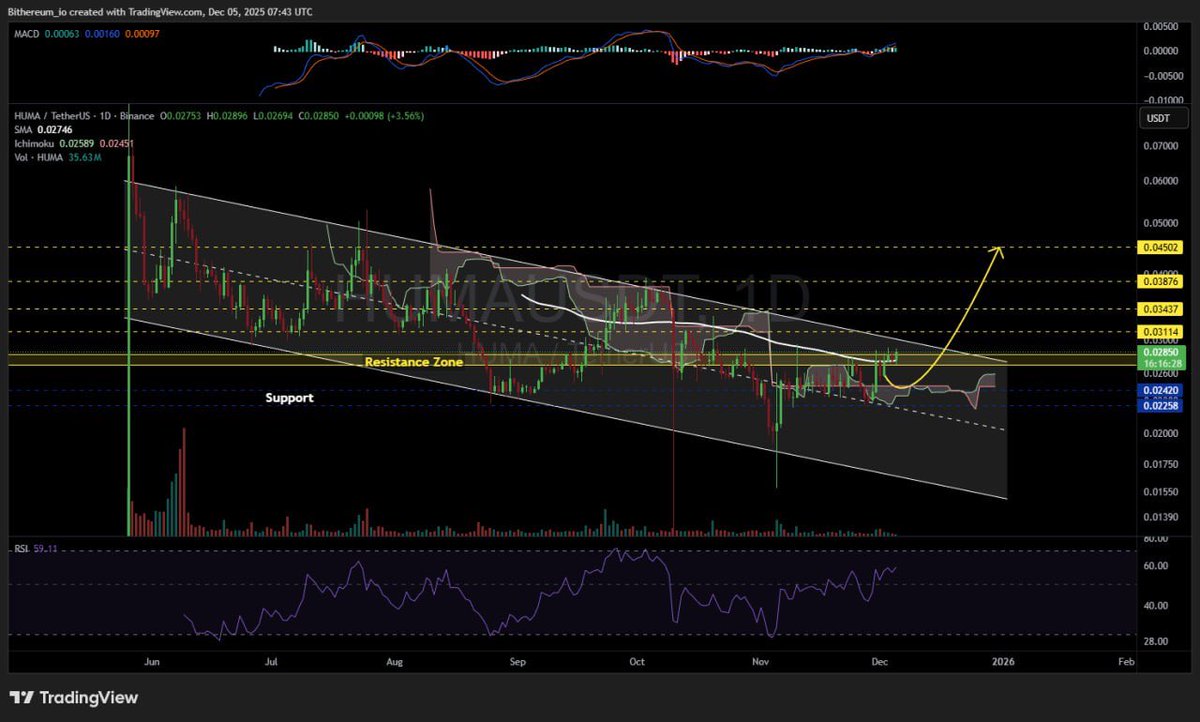Click the 0.01750 price axis label
Screen dimensions: 1200x722
click(1159, 464)
